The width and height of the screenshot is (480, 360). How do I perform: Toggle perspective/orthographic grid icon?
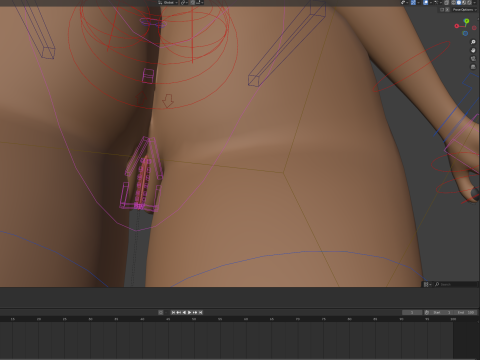coord(473,67)
